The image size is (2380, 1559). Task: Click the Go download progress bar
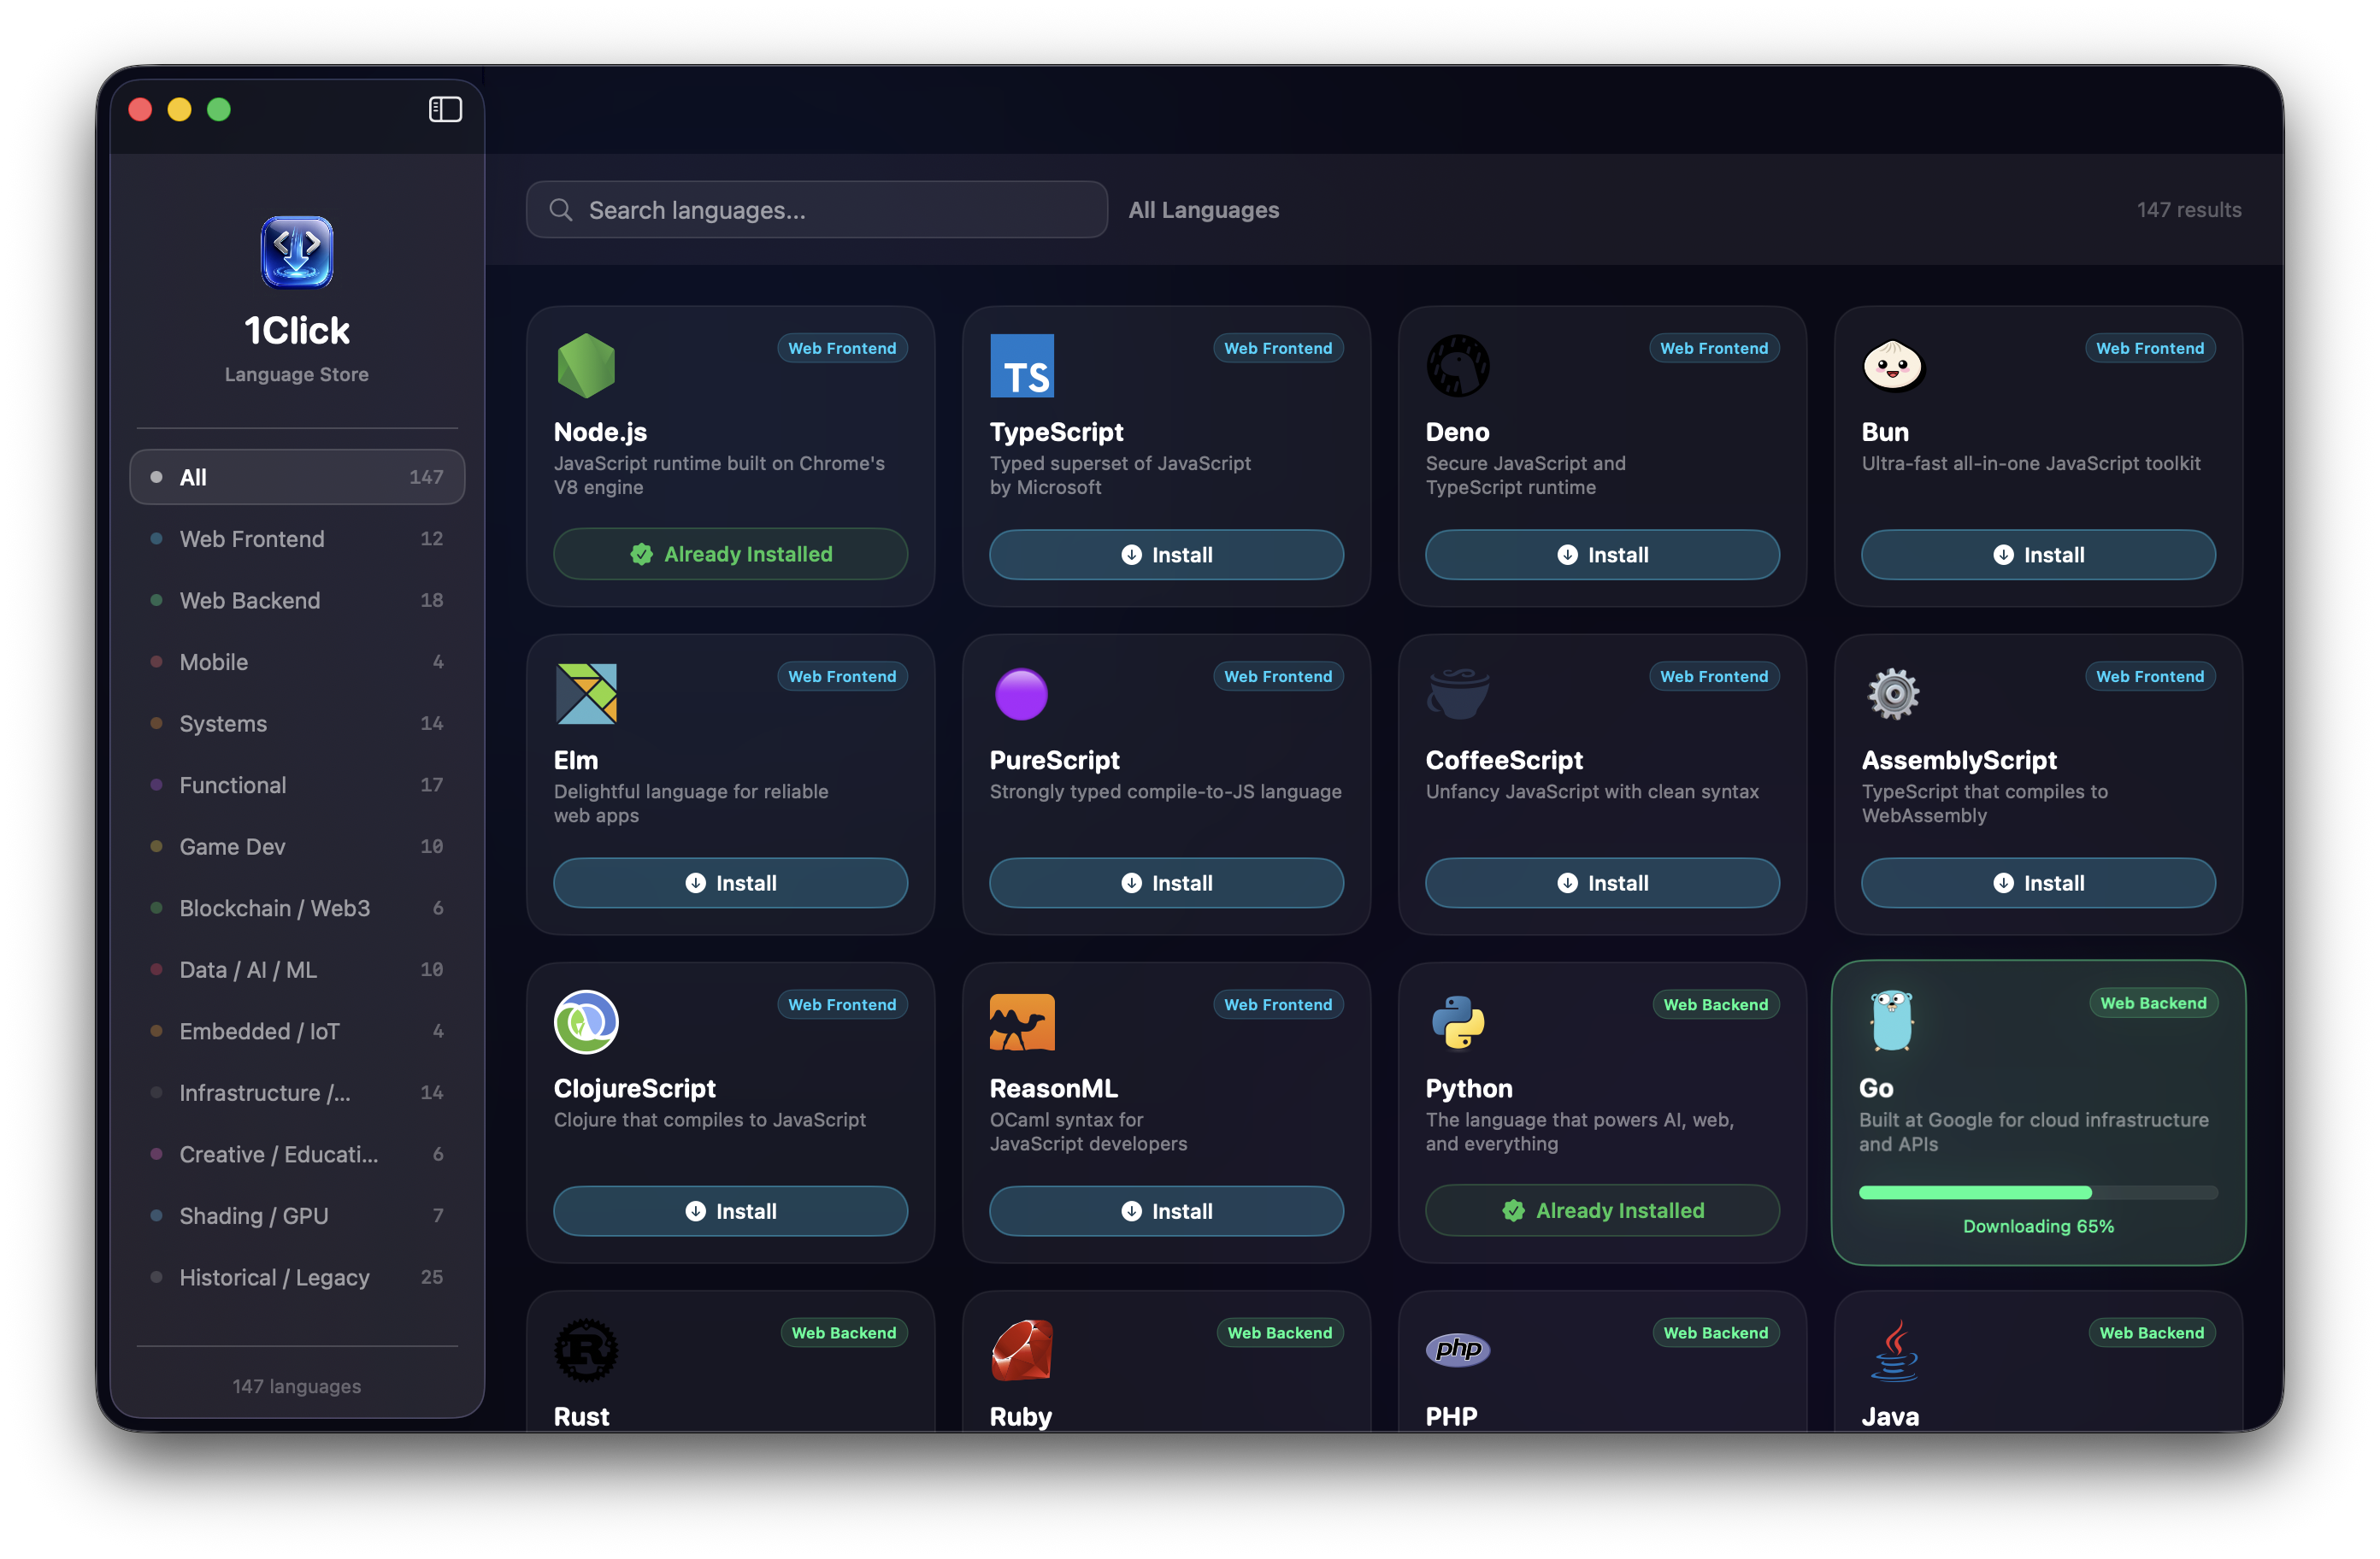(x=2038, y=1192)
